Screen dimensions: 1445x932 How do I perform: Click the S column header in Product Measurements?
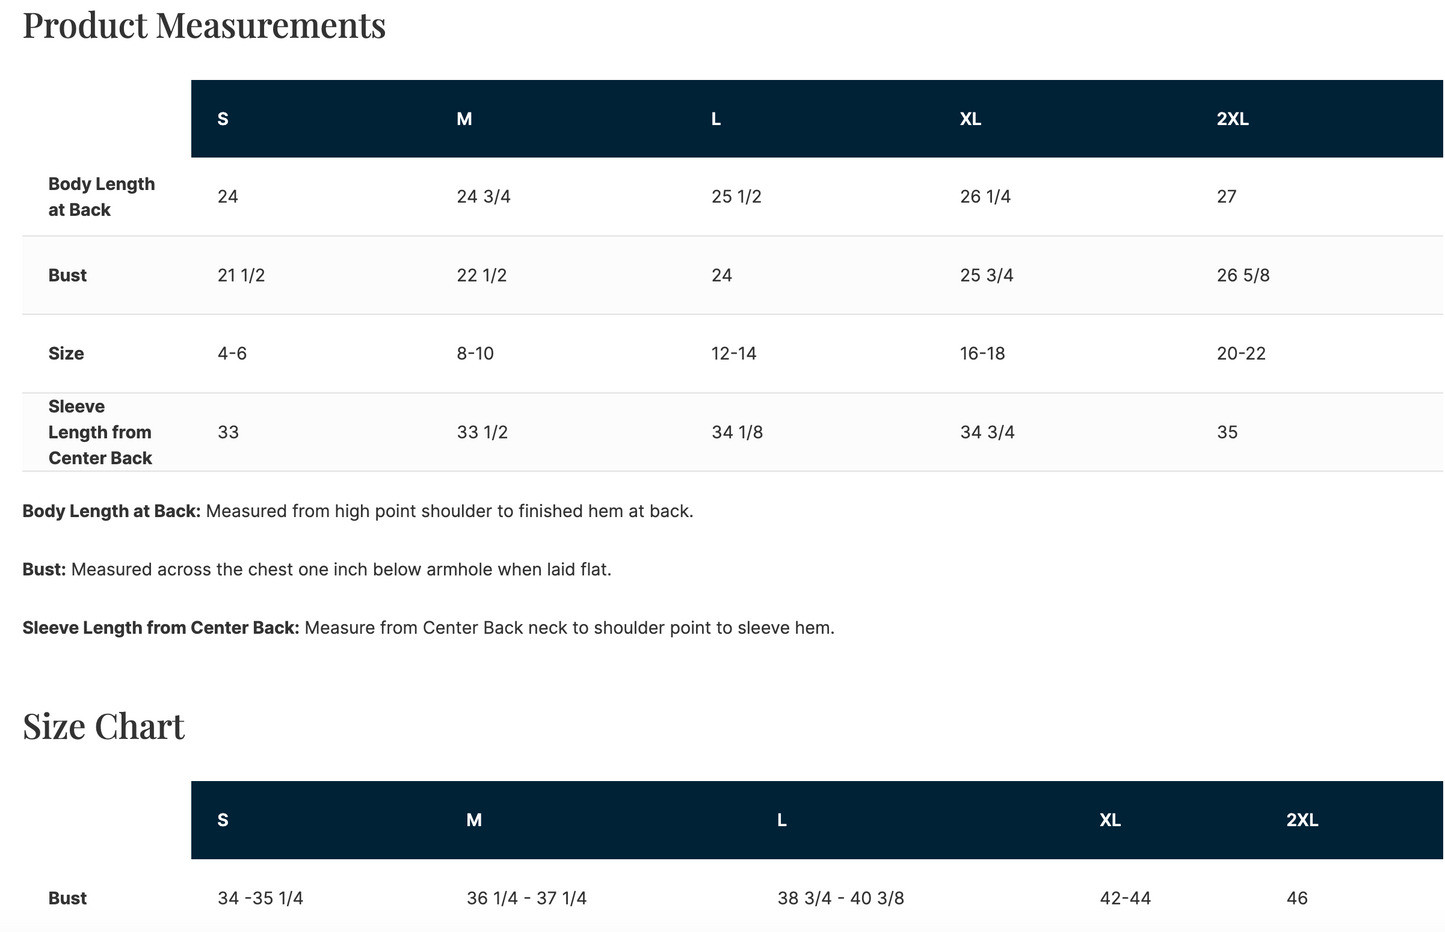click(x=223, y=119)
